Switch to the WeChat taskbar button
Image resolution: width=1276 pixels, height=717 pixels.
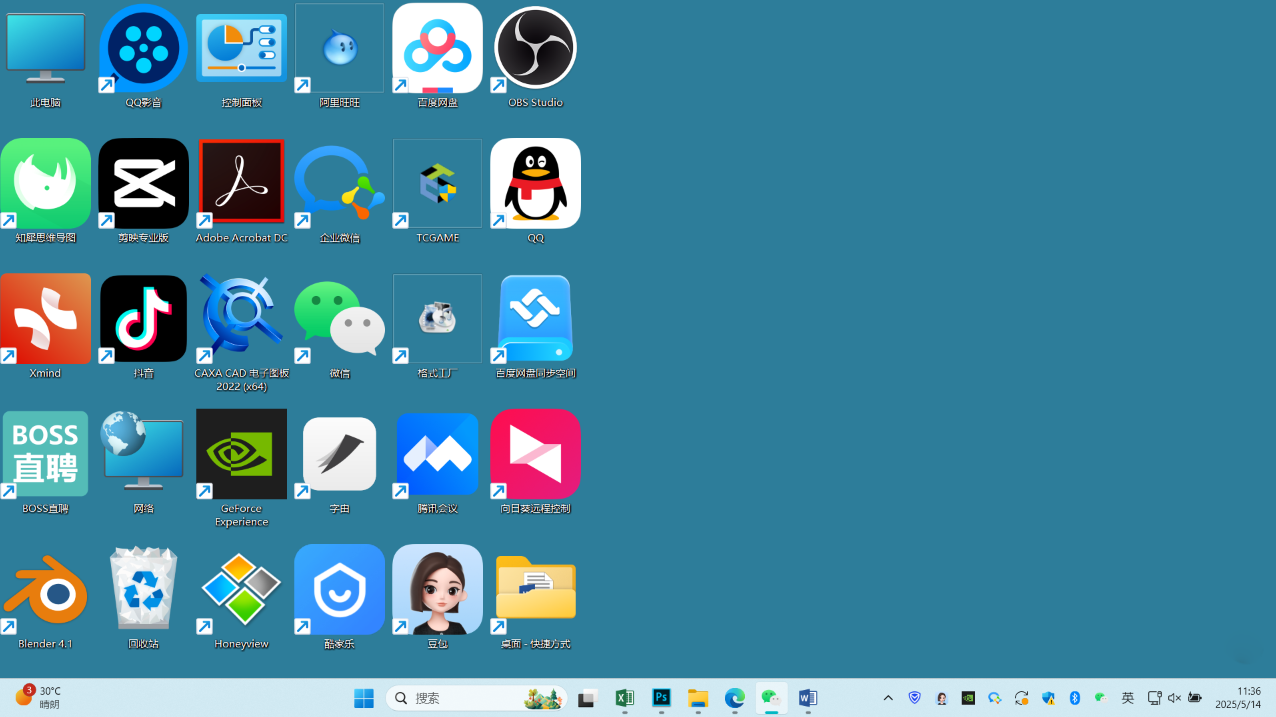click(x=771, y=698)
